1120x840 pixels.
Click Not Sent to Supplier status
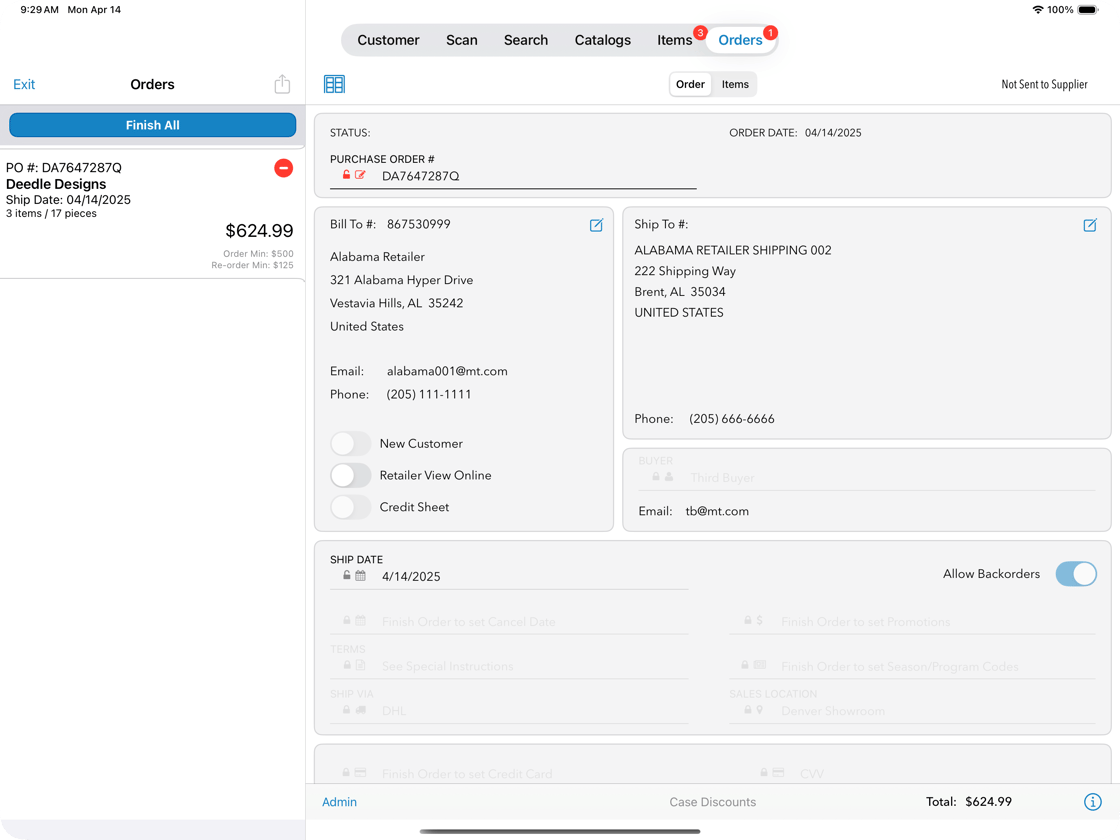point(1044,84)
